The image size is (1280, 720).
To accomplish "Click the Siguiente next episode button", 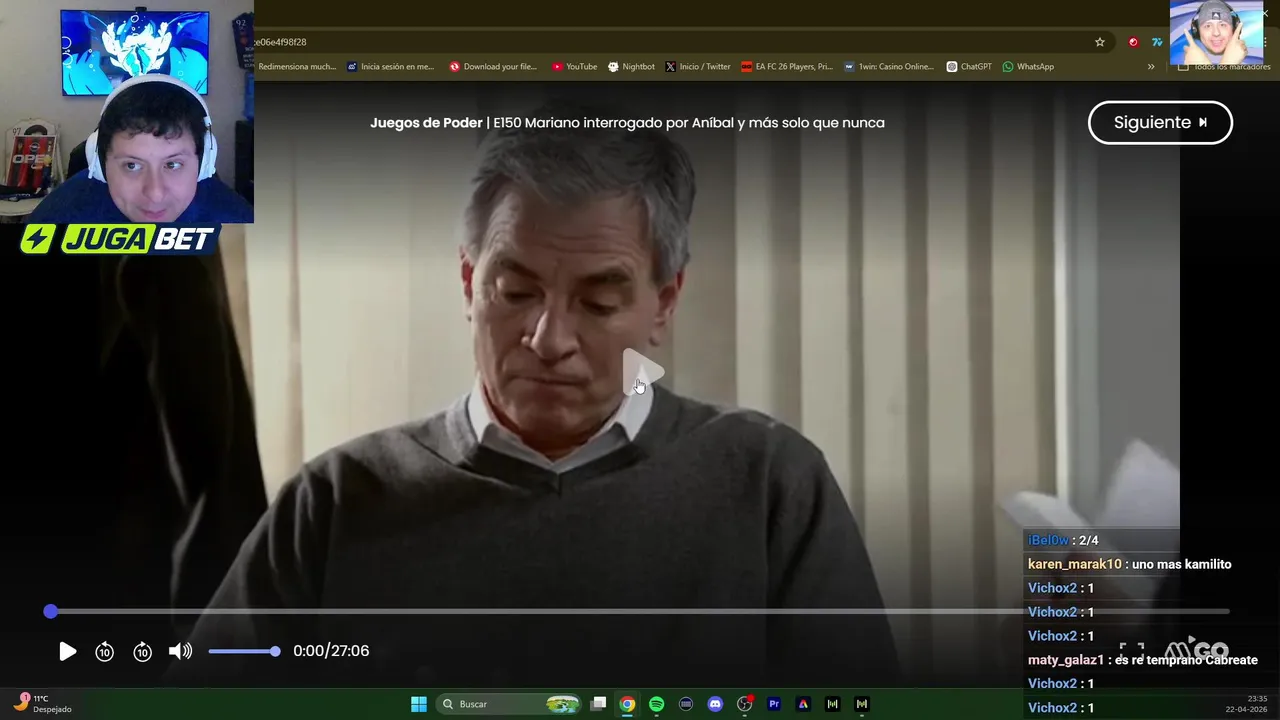I will 1160,122.
